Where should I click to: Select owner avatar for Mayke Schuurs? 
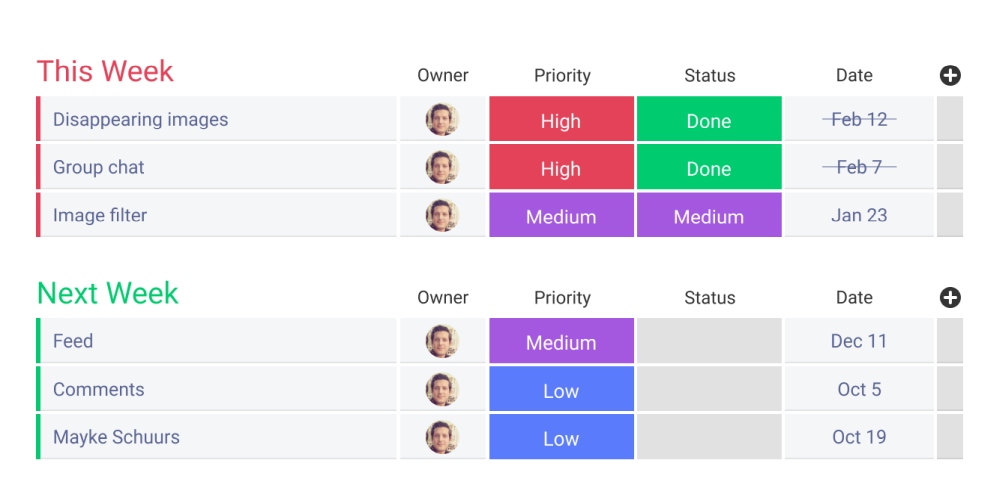click(x=442, y=437)
